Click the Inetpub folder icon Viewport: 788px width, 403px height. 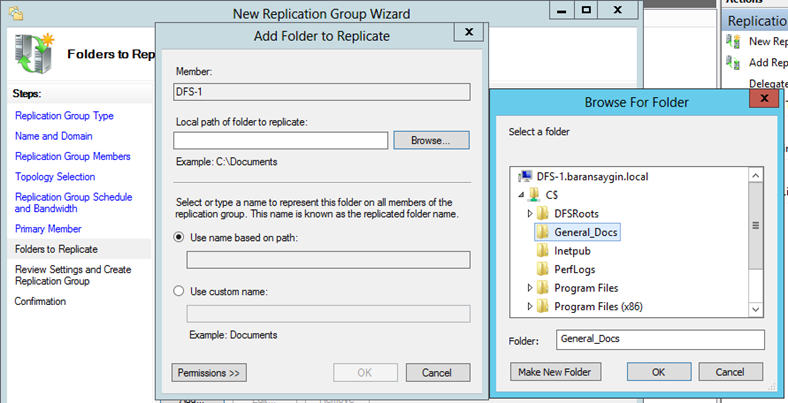pos(543,251)
